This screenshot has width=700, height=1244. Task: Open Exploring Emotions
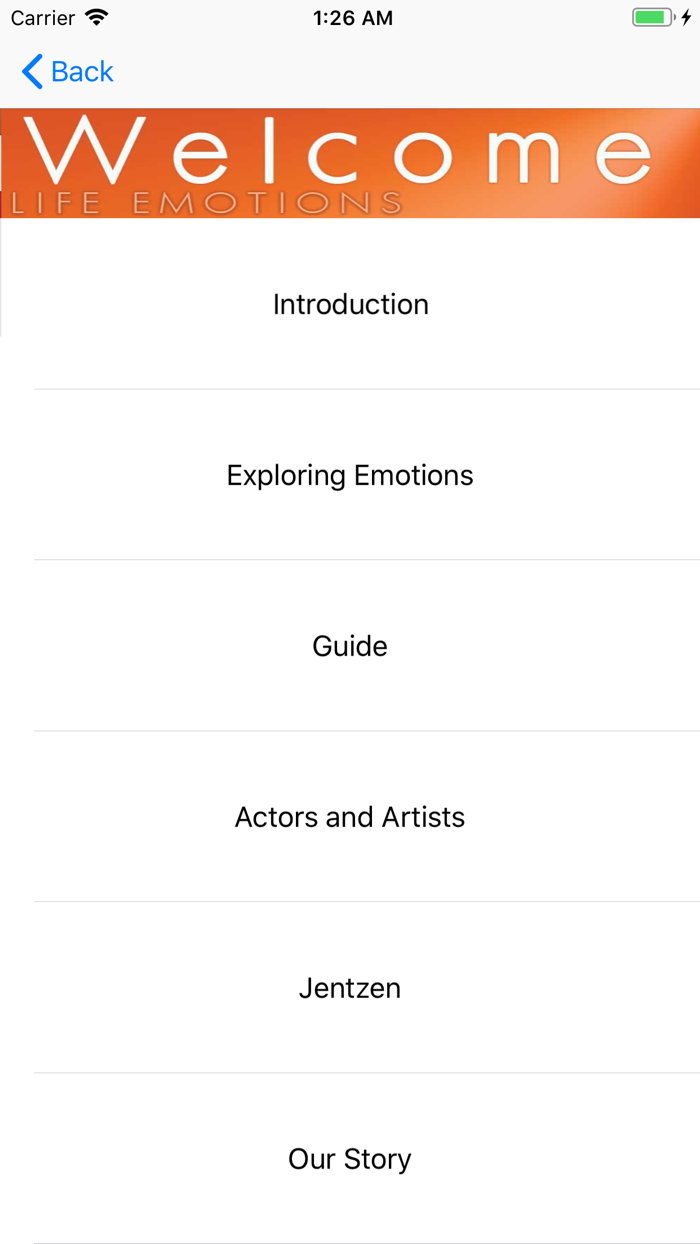[x=350, y=475]
